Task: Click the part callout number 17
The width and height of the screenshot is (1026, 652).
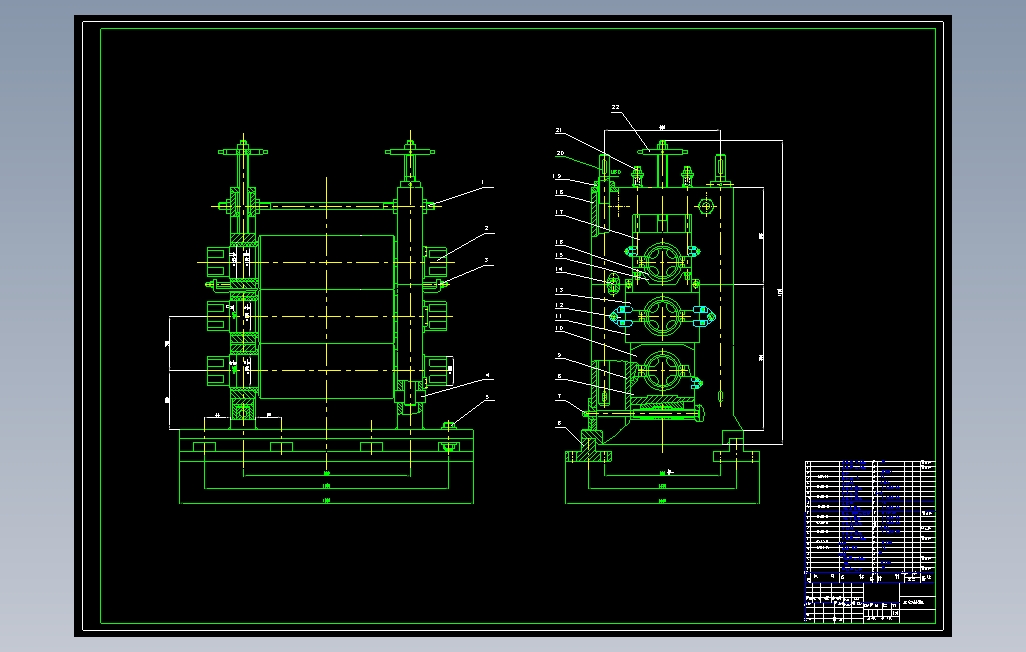Action: tap(559, 212)
